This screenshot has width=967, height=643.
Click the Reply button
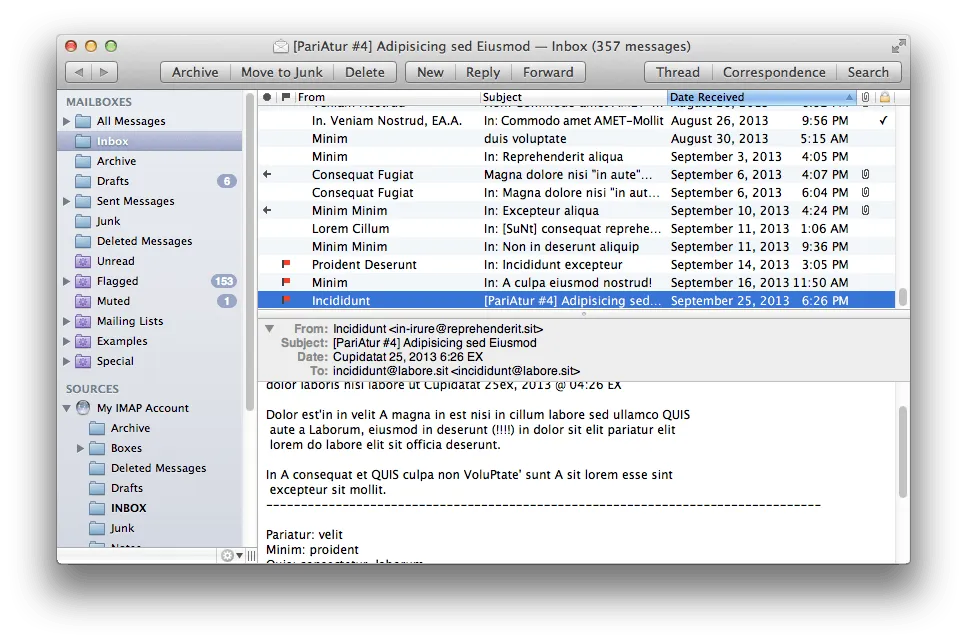click(x=483, y=71)
